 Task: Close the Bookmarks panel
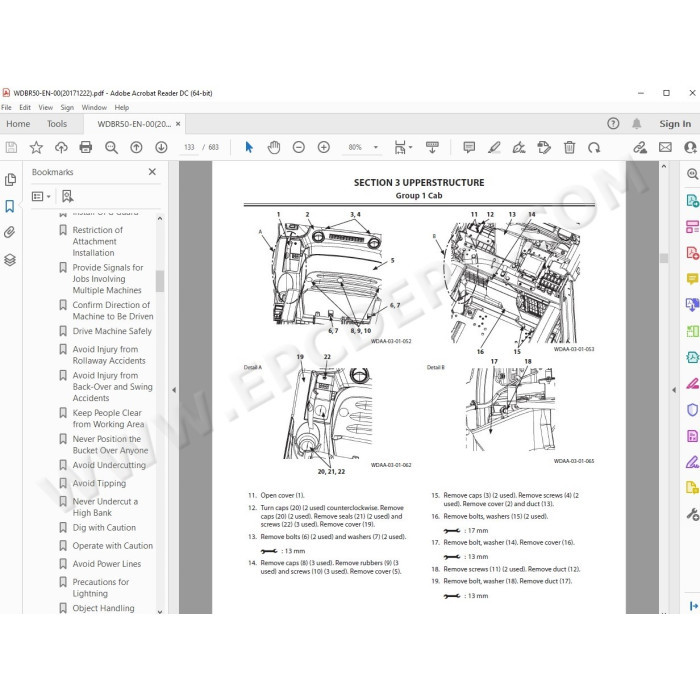[152, 172]
